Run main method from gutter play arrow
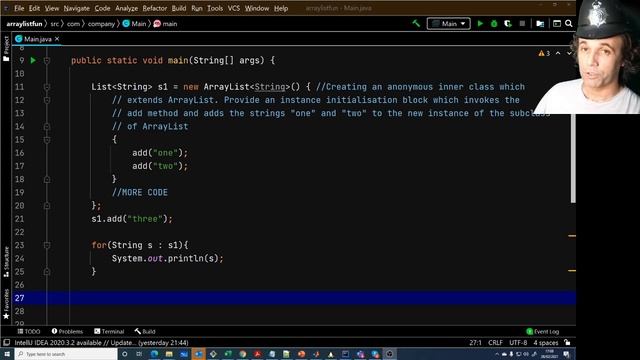Viewport: 640px width, 360px height. 33,60
